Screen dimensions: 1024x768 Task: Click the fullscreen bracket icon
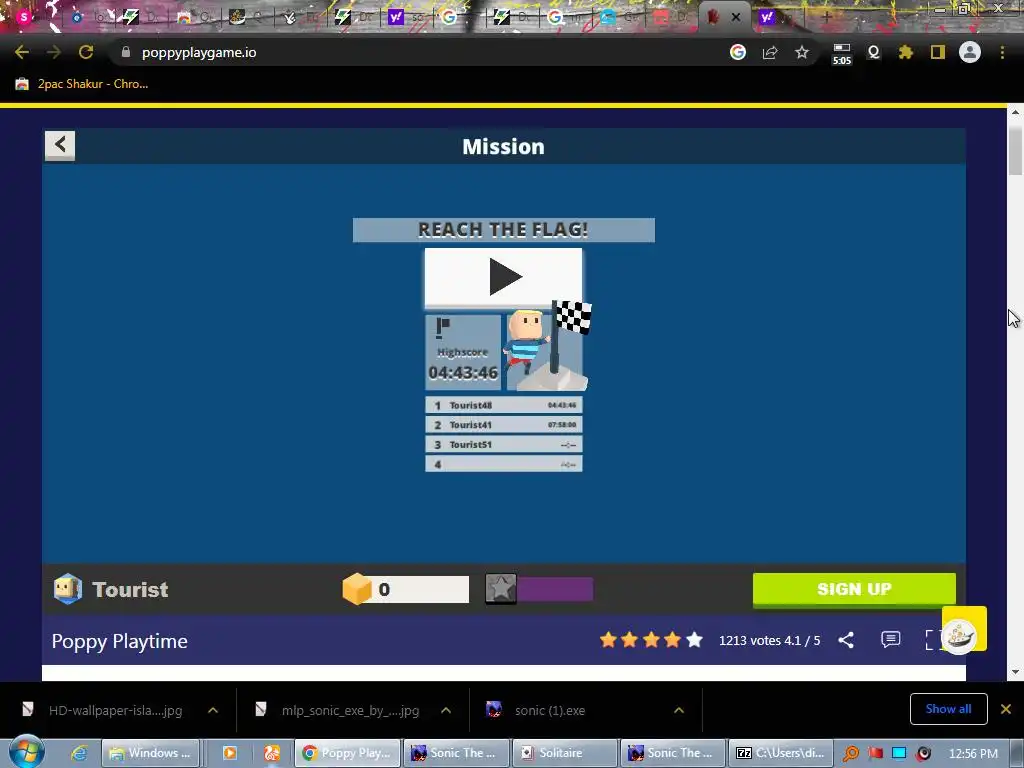coord(933,640)
